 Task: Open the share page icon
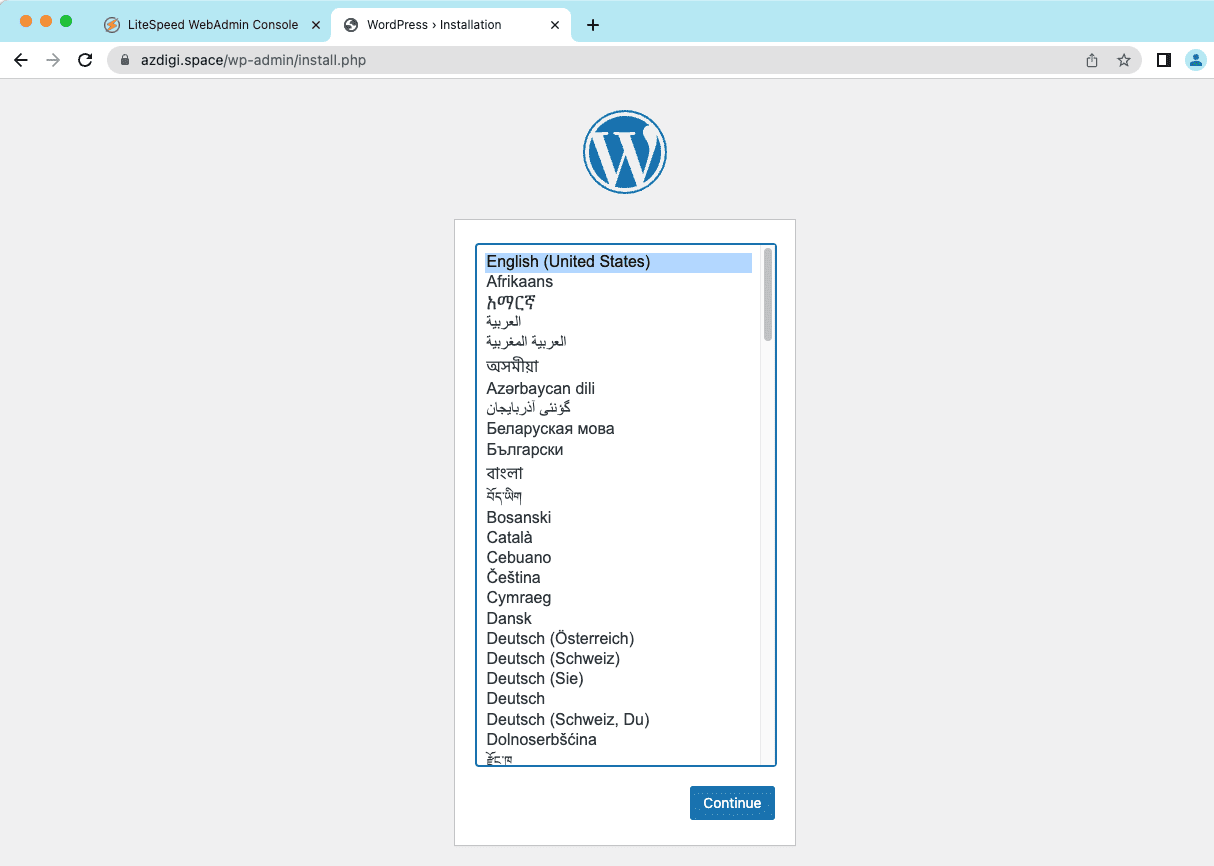[x=1092, y=60]
